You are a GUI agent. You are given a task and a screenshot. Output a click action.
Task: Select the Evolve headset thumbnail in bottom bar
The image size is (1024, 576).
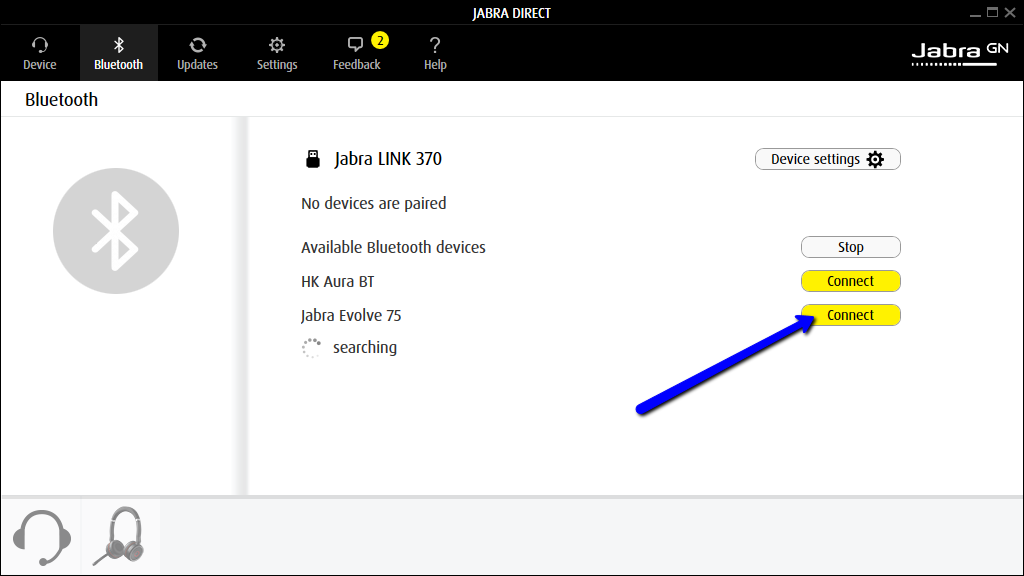pos(120,537)
